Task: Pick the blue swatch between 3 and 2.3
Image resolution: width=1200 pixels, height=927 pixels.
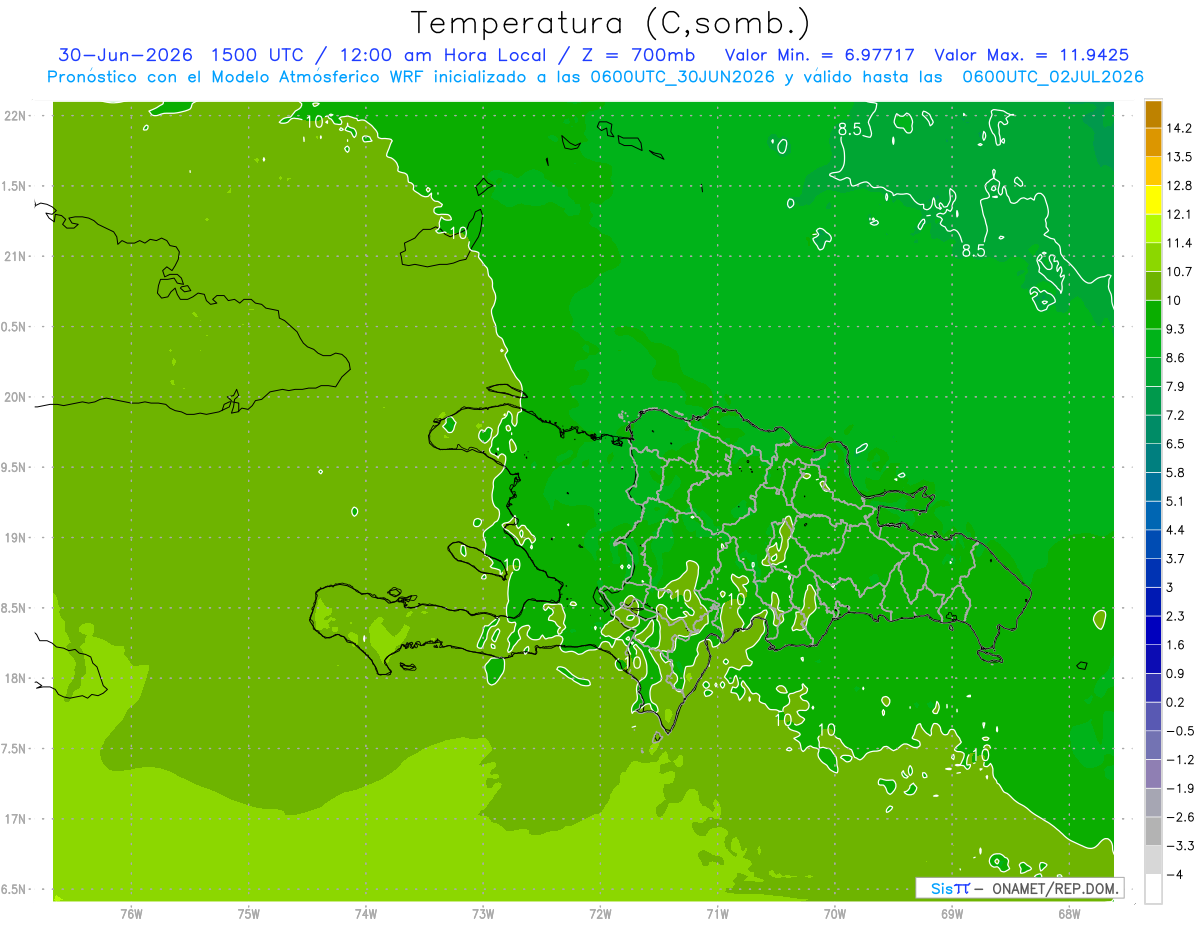Action: click(1153, 601)
